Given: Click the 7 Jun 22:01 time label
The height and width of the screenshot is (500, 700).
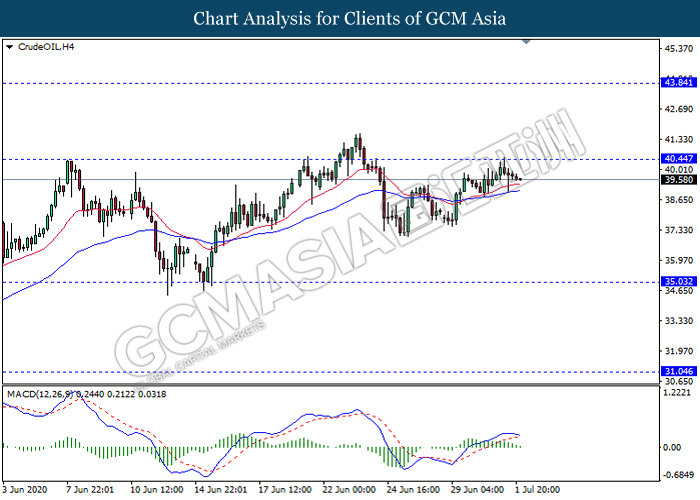Looking at the screenshot, I should point(90,490).
